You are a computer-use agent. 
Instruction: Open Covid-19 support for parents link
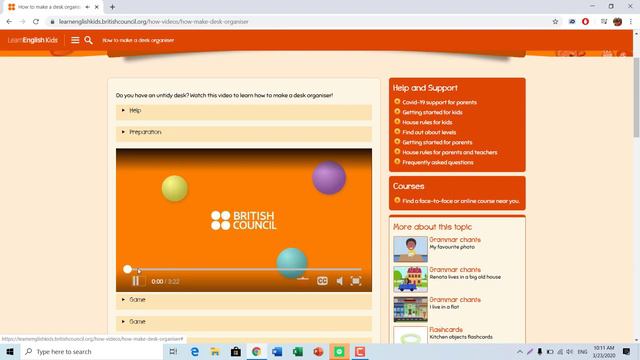point(439,102)
